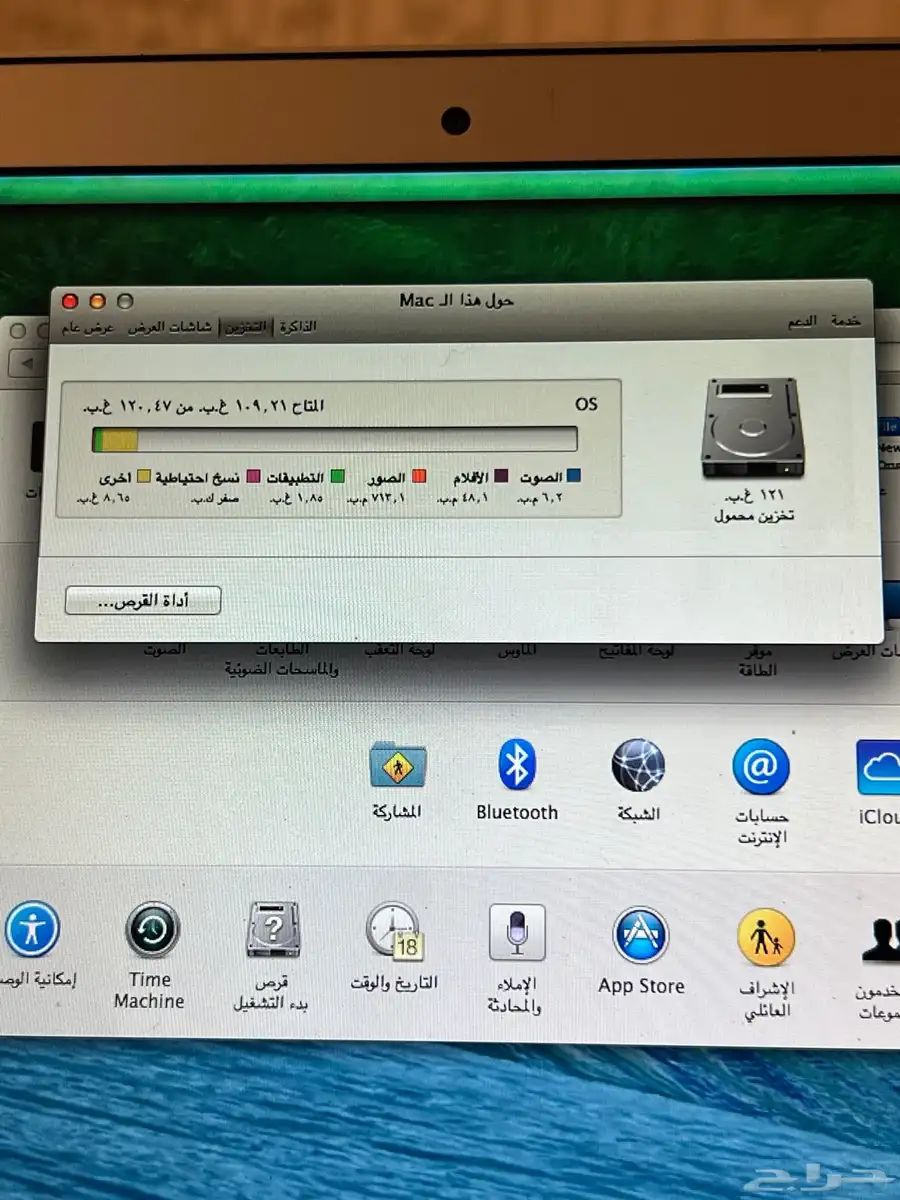Click the purple Movies (الأفلام) legend swatch

coord(501,477)
